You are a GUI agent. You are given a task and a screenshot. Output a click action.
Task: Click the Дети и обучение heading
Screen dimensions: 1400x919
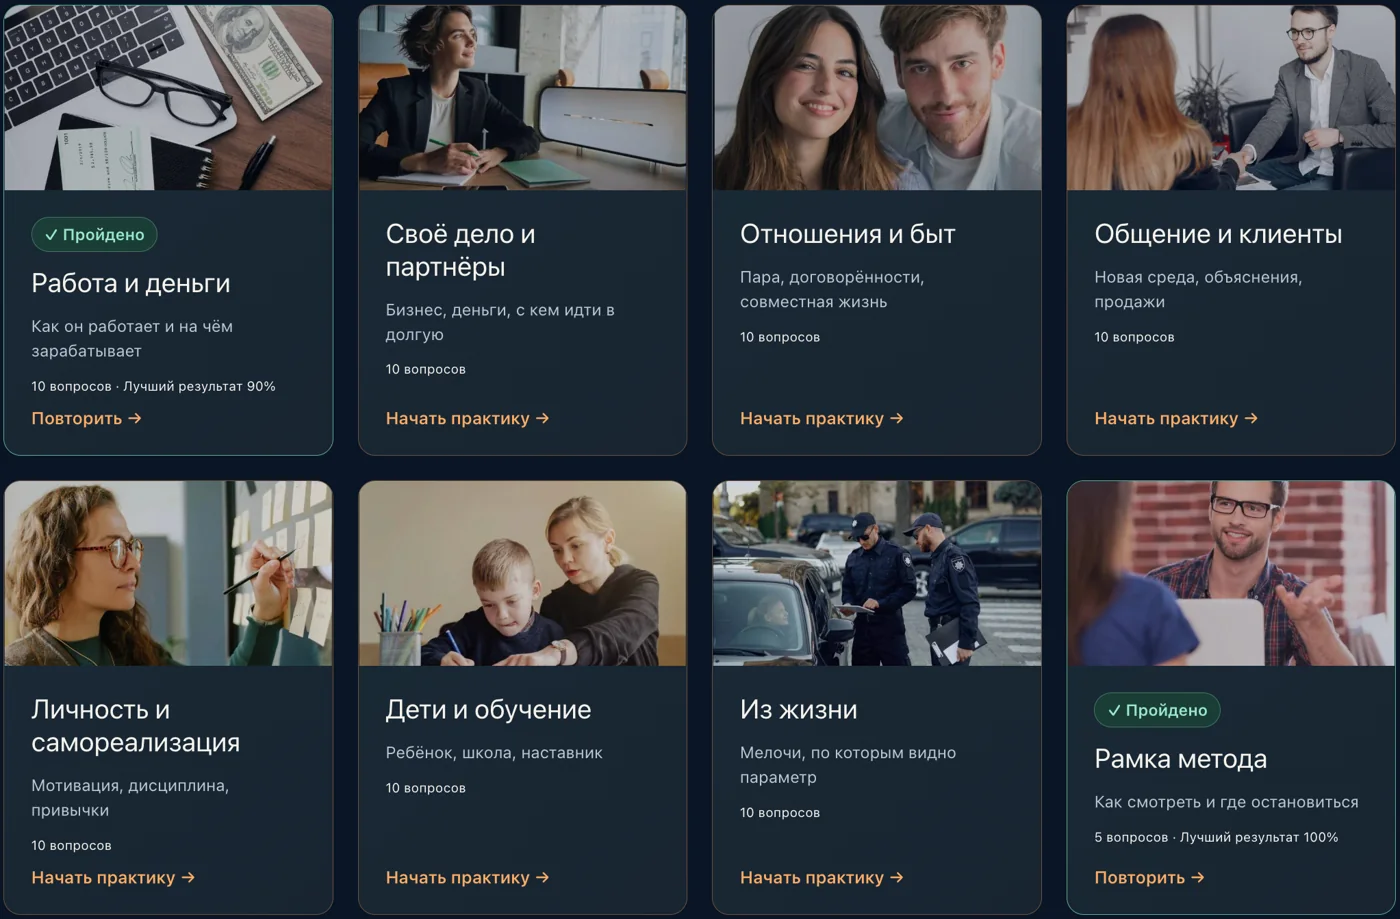pos(488,709)
